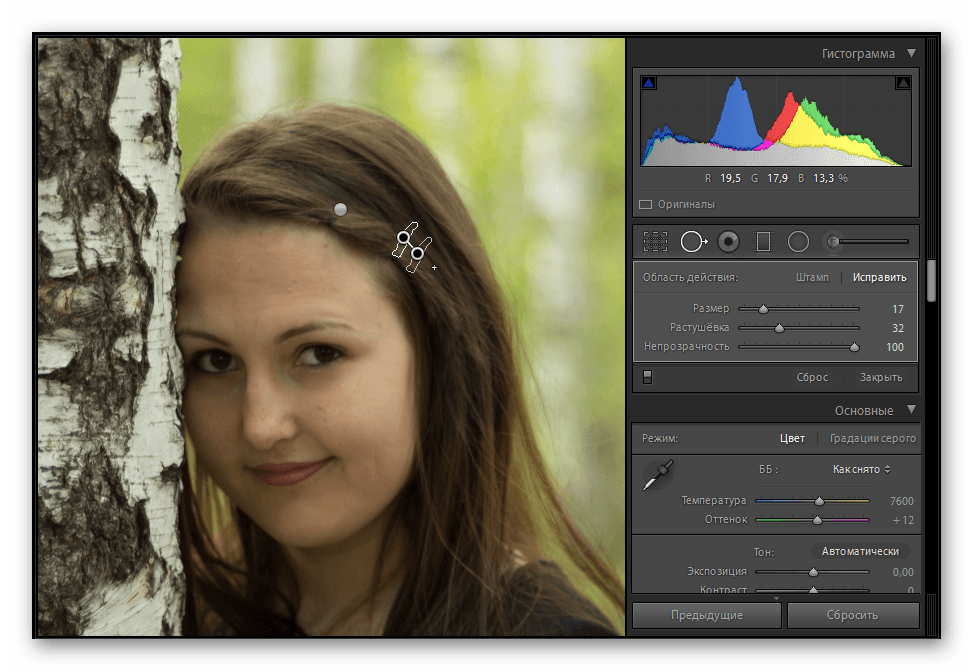973x671 pixels.
Task: Collapse the Основные panel
Action: 912,410
